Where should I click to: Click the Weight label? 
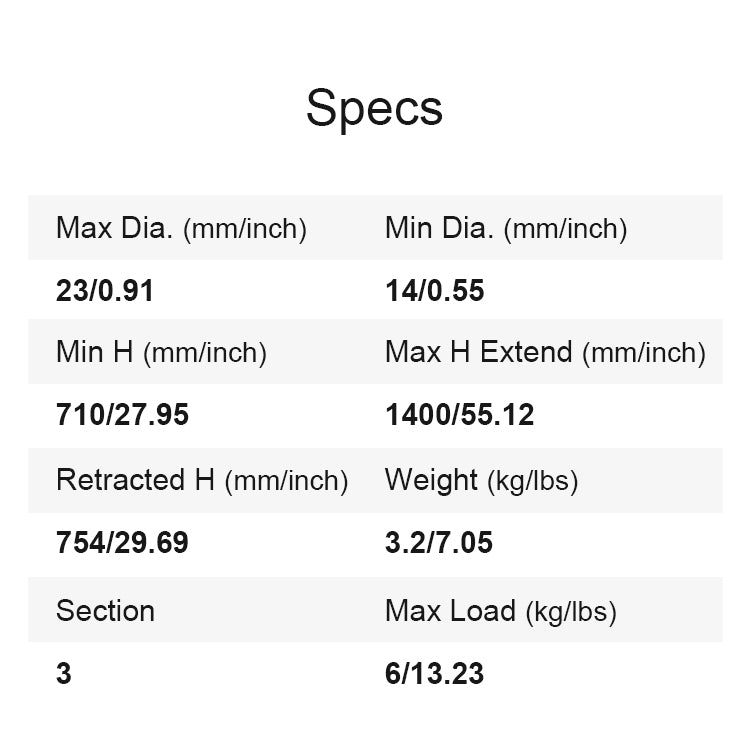[x=431, y=480]
